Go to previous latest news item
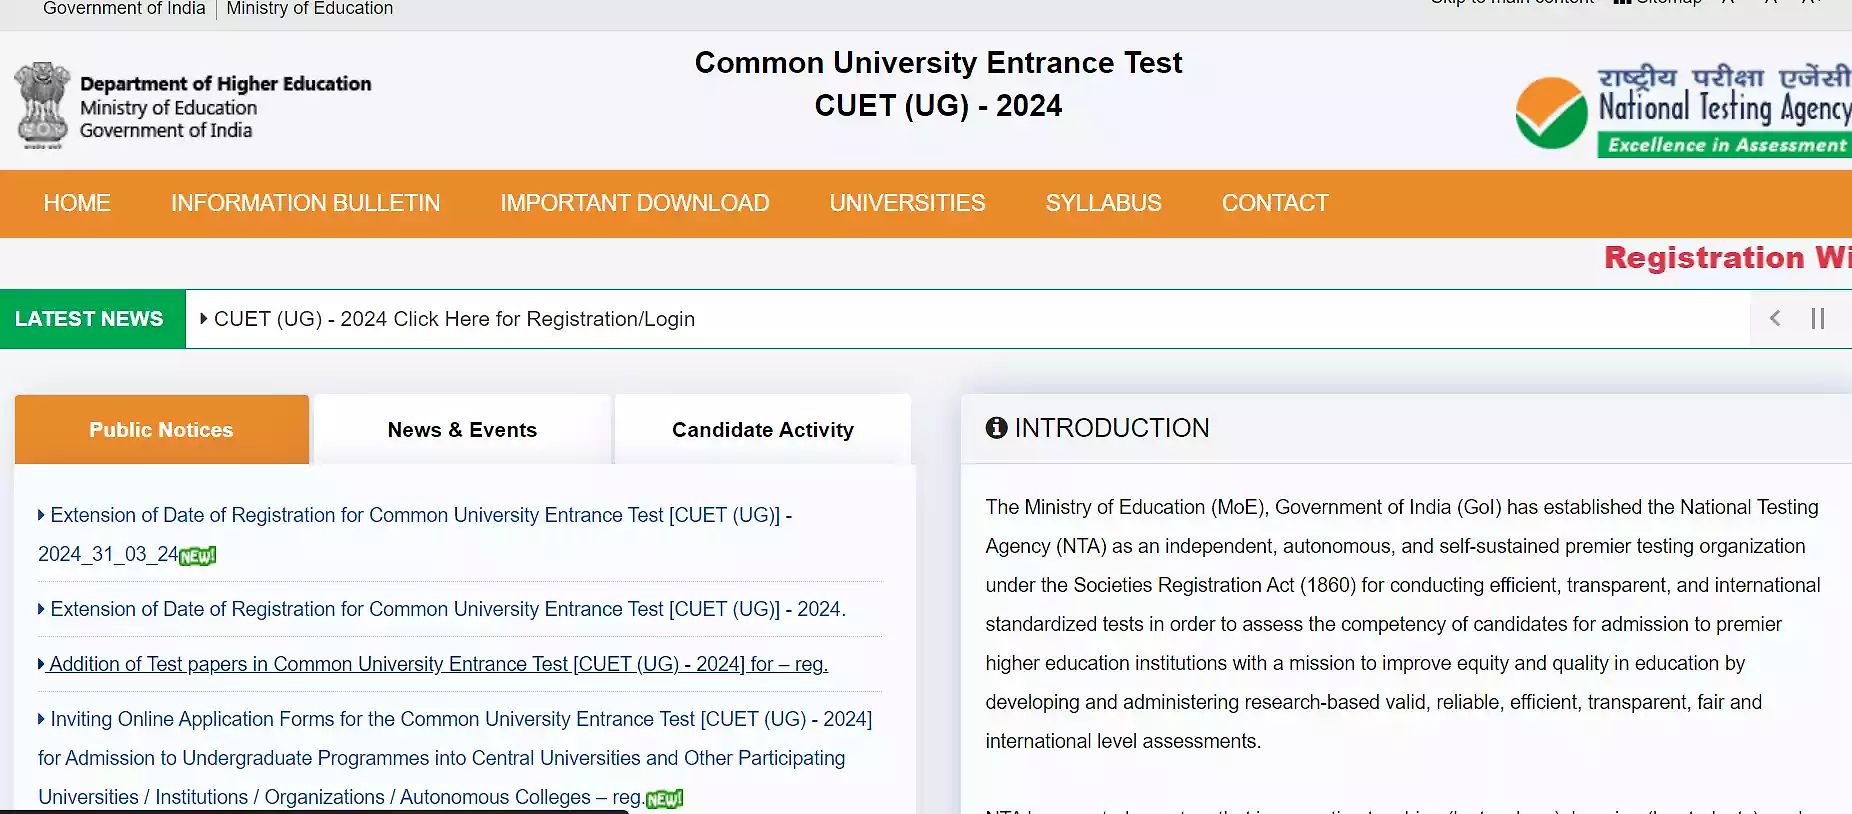Viewport: 1852px width, 814px height. 1775,318
